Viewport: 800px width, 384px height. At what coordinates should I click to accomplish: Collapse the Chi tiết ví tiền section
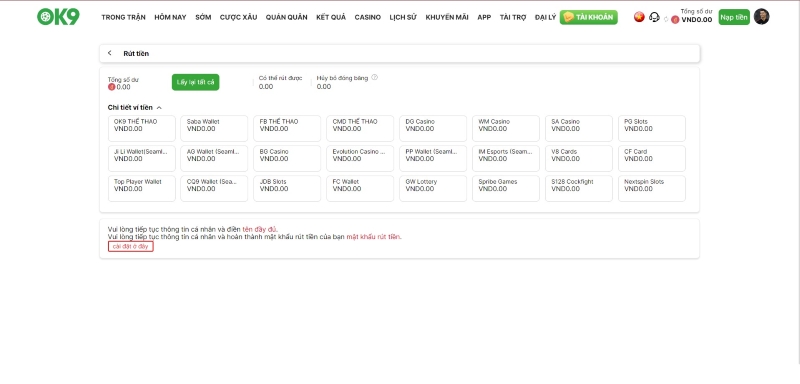pyautogui.click(x=159, y=108)
